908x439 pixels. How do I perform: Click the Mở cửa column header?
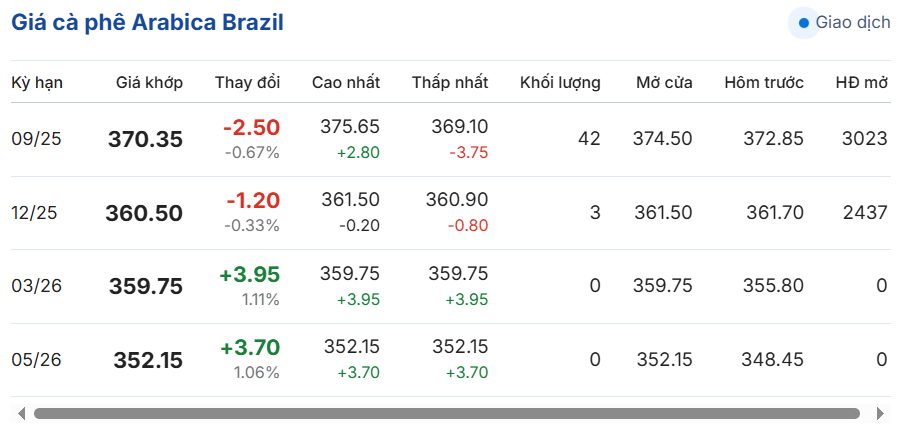tap(664, 83)
